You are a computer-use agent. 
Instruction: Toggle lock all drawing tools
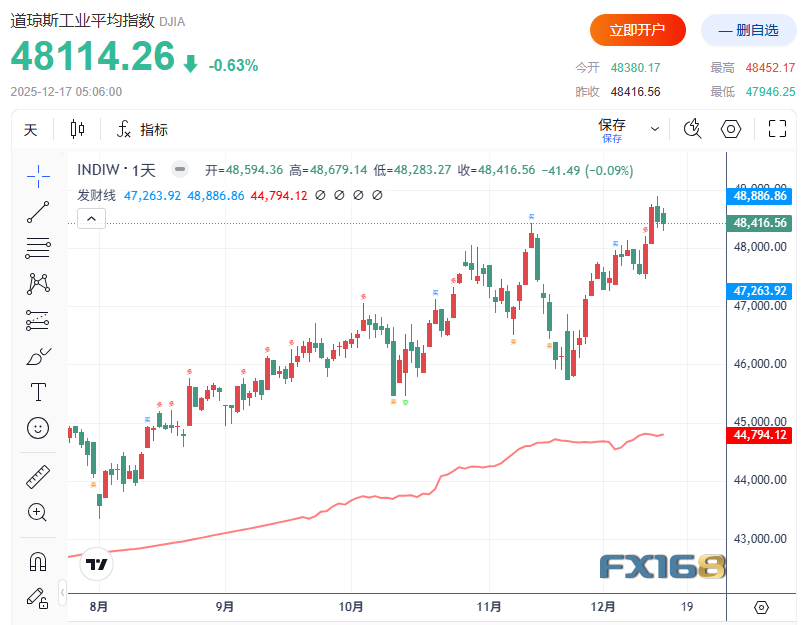[38, 598]
